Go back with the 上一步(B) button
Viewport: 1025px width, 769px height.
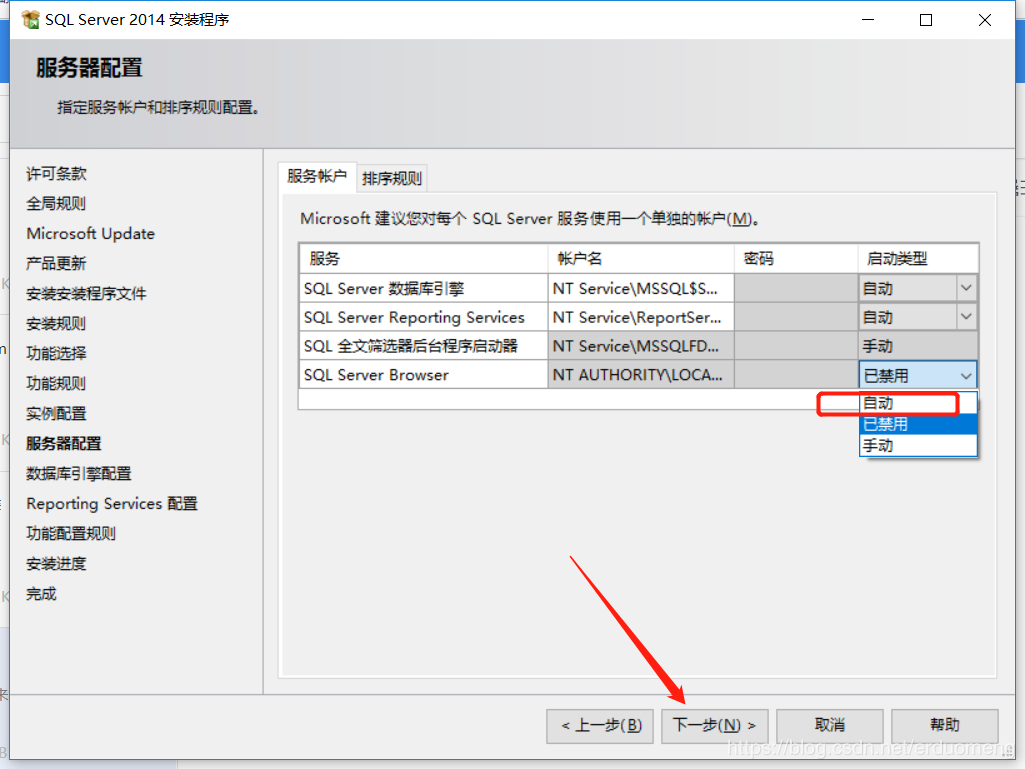click(600, 726)
